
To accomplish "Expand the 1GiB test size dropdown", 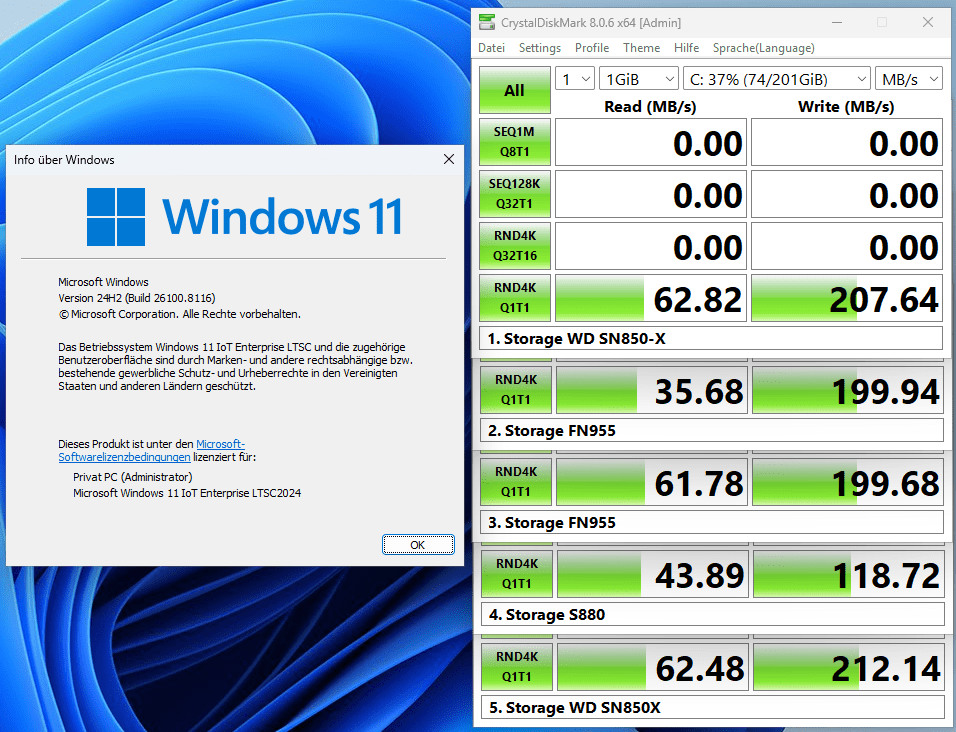I will click(x=639, y=79).
